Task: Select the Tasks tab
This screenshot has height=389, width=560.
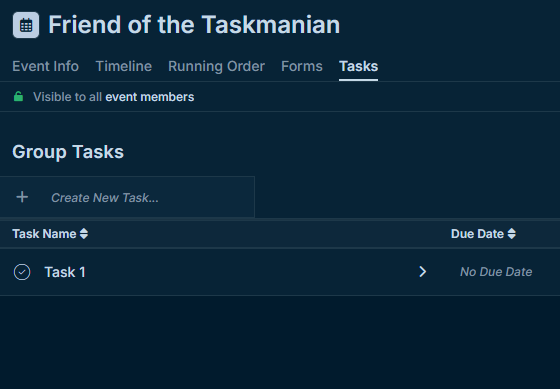Action: pos(359,66)
